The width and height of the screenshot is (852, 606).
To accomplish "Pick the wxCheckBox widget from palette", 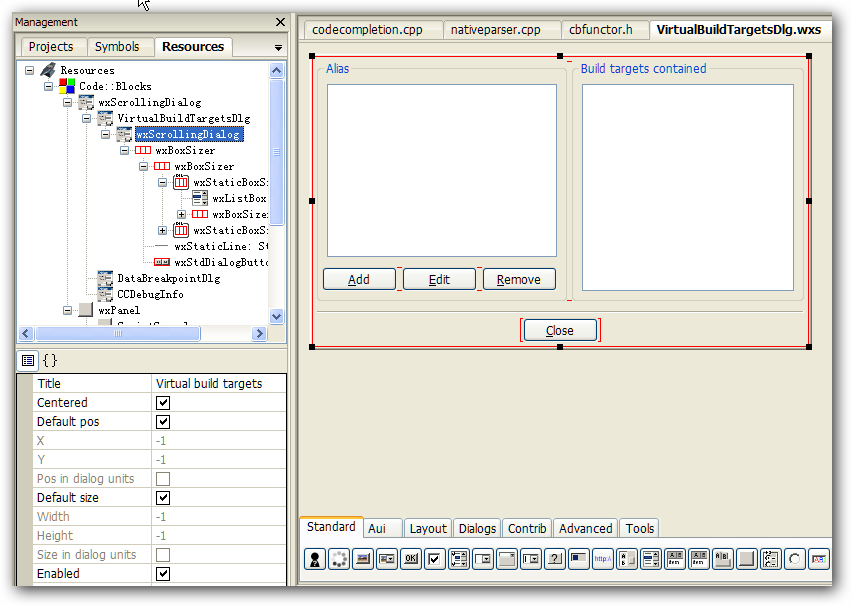I will point(435,559).
